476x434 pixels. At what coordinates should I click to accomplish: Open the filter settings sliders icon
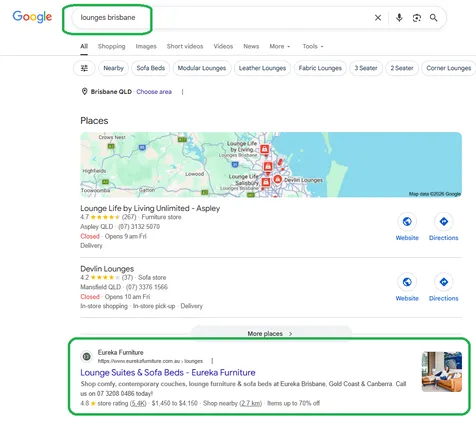click(x=84, y=68)
